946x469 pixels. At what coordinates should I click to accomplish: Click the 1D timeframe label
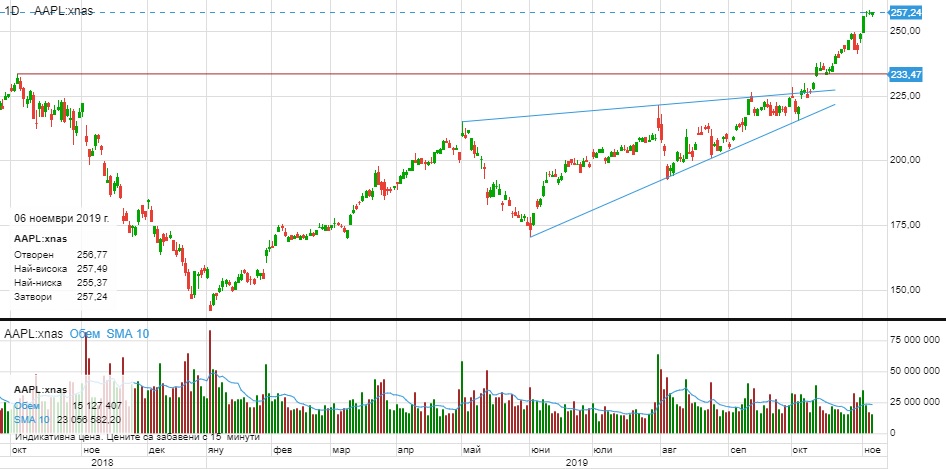(11, 11)
